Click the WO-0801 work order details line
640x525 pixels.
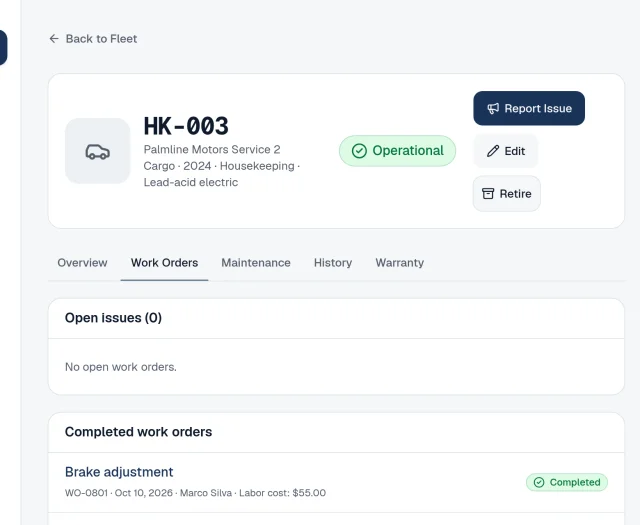[196, 493]
